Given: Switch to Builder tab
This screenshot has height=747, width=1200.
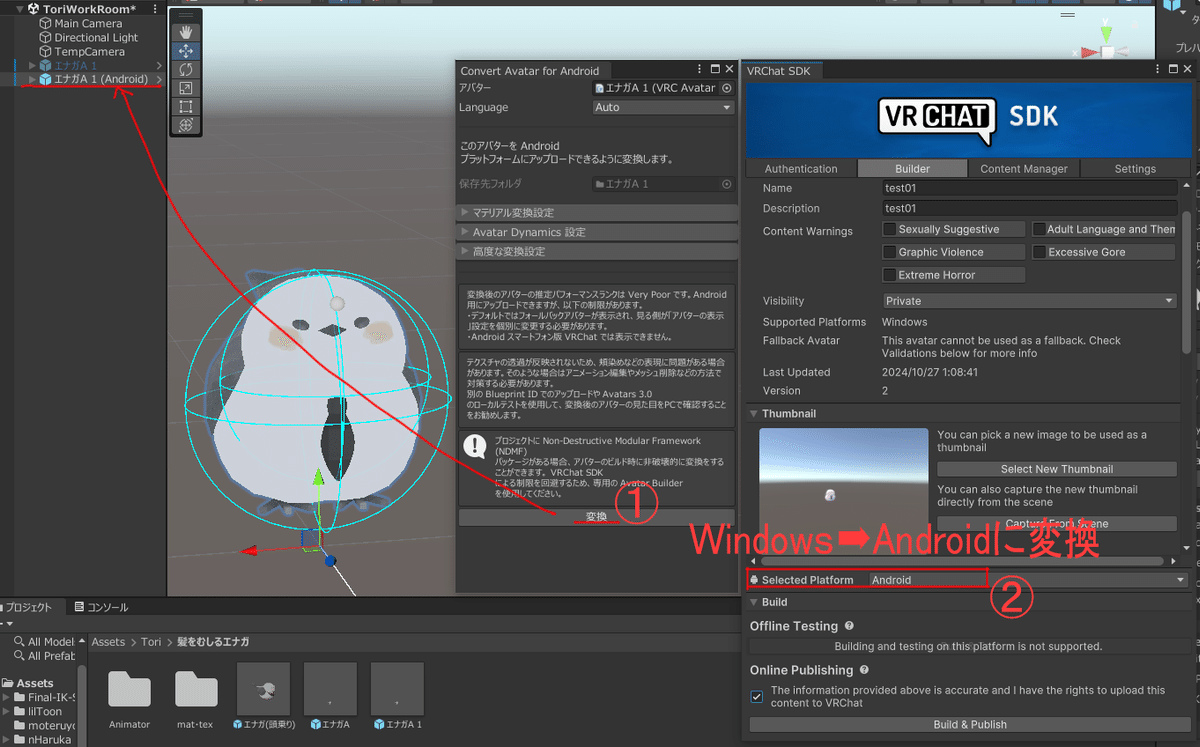Looking at the screenshot, I should click(x=912, y=169).
